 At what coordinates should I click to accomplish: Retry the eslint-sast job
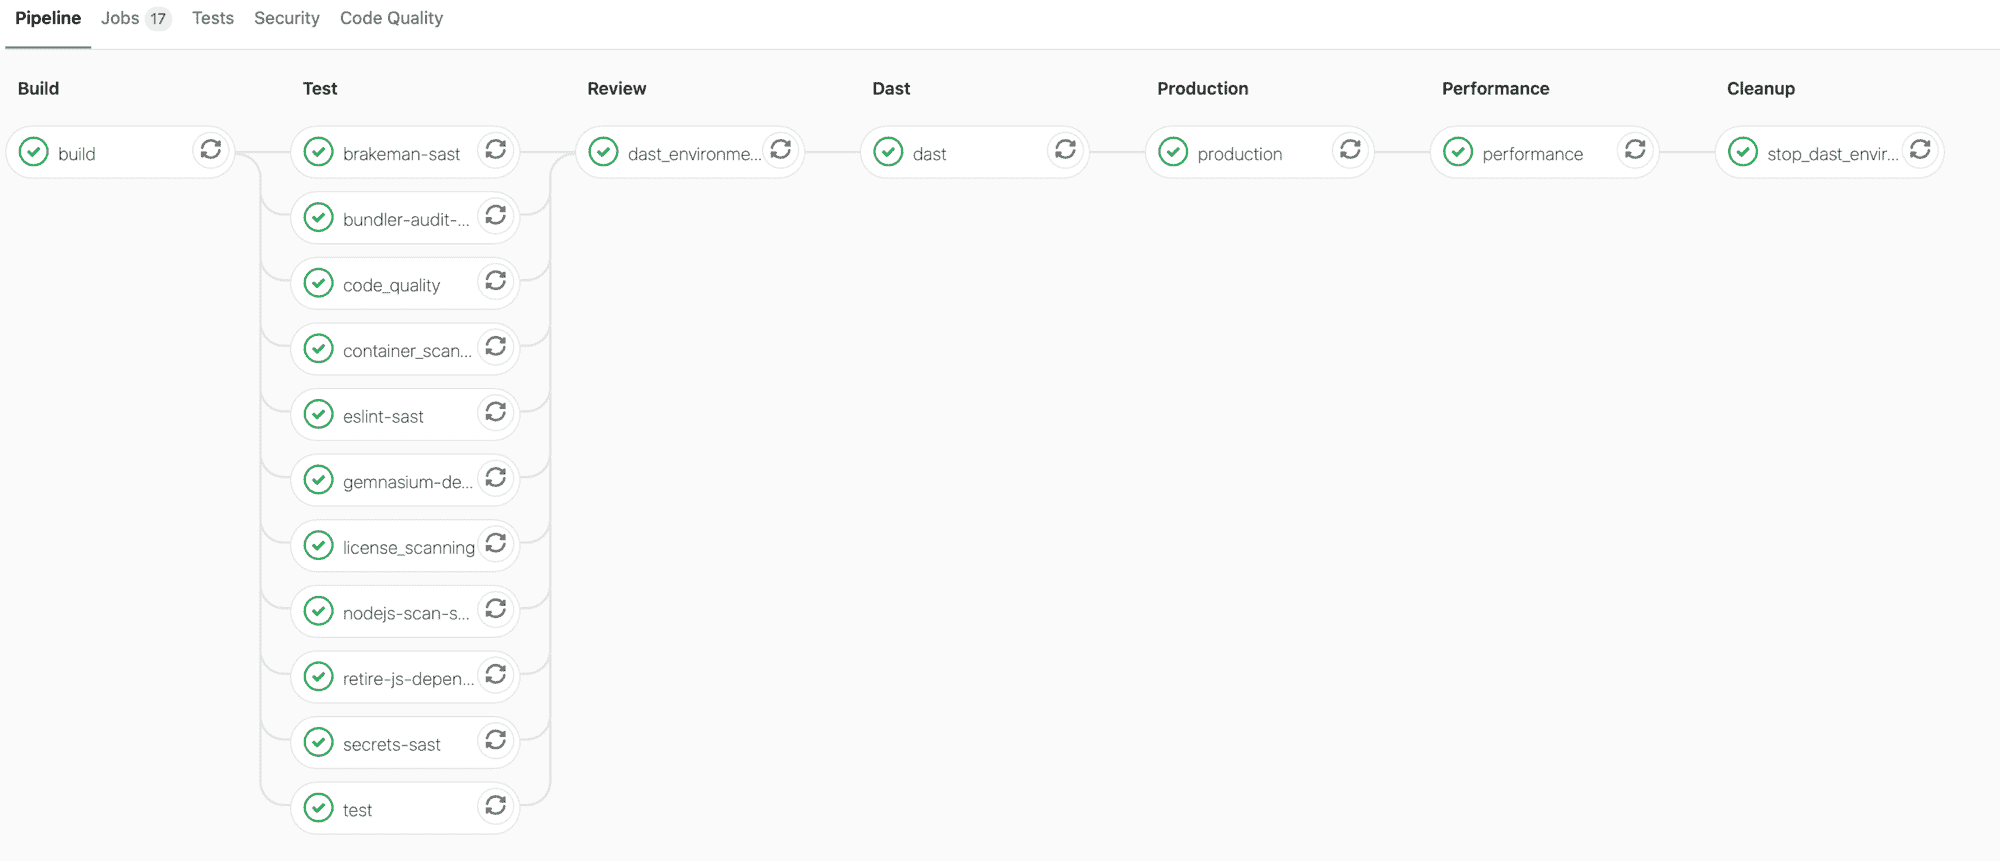495,413
